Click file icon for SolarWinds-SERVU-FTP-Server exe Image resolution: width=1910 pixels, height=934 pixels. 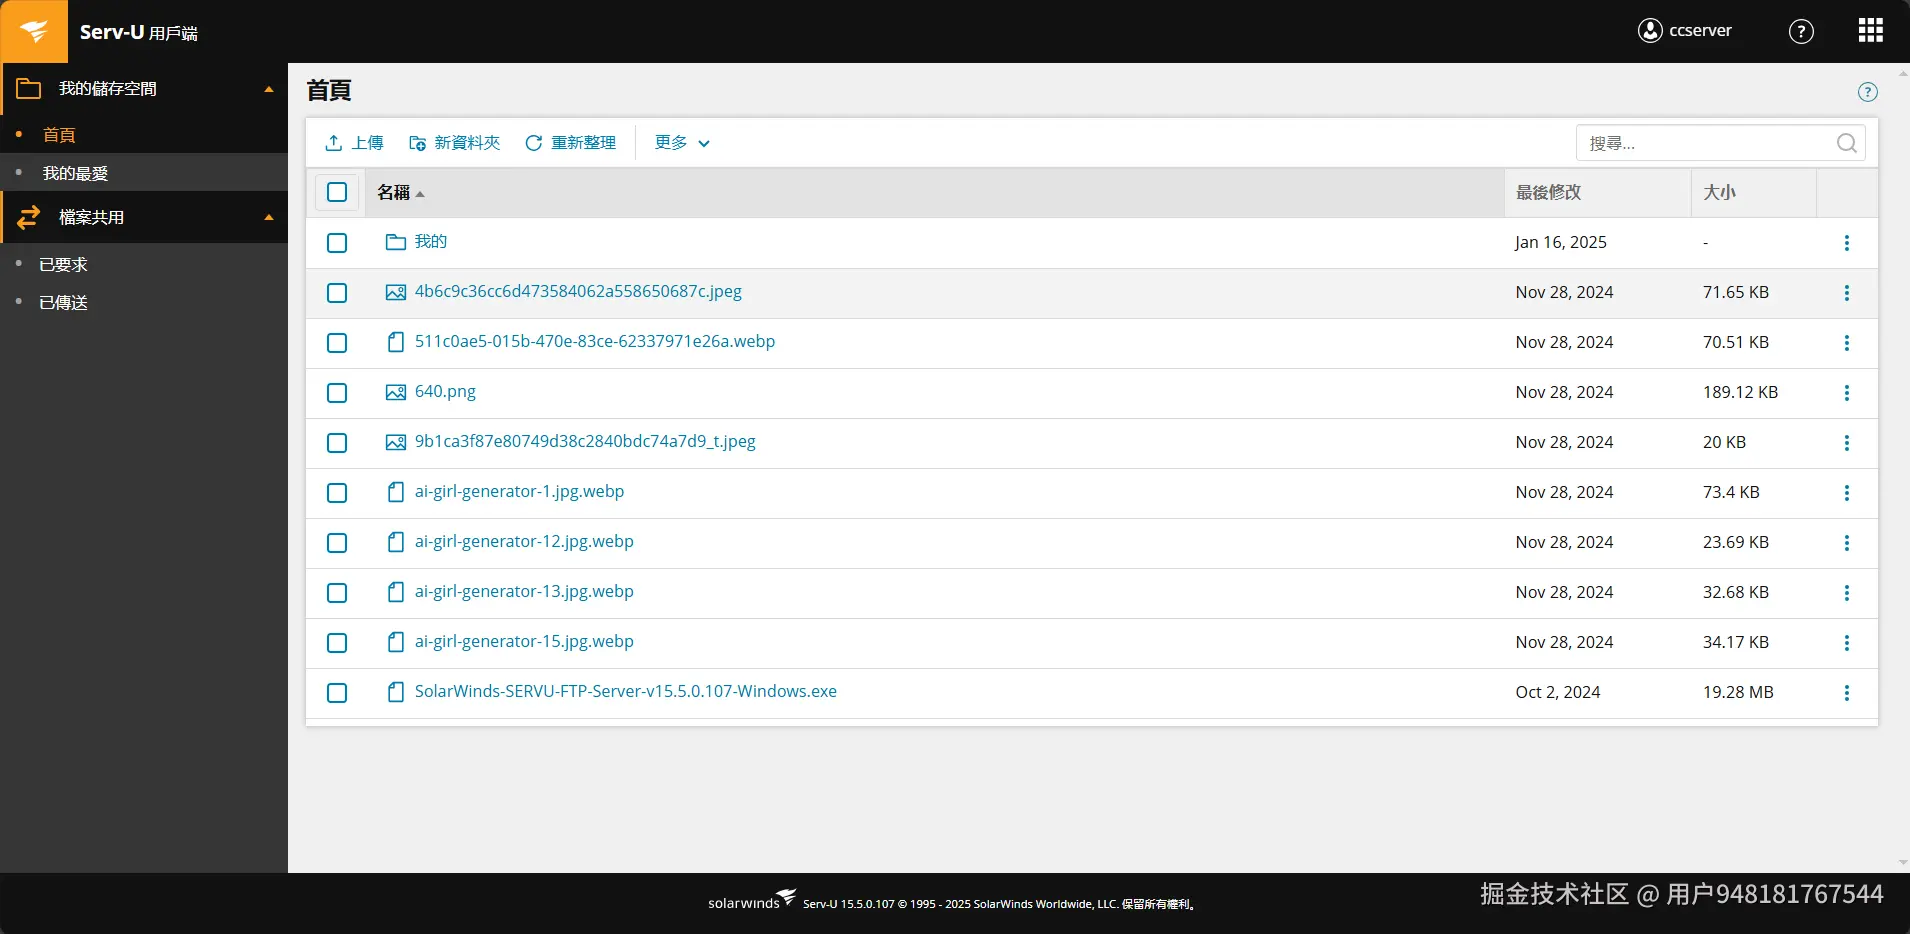click(396, 692)
